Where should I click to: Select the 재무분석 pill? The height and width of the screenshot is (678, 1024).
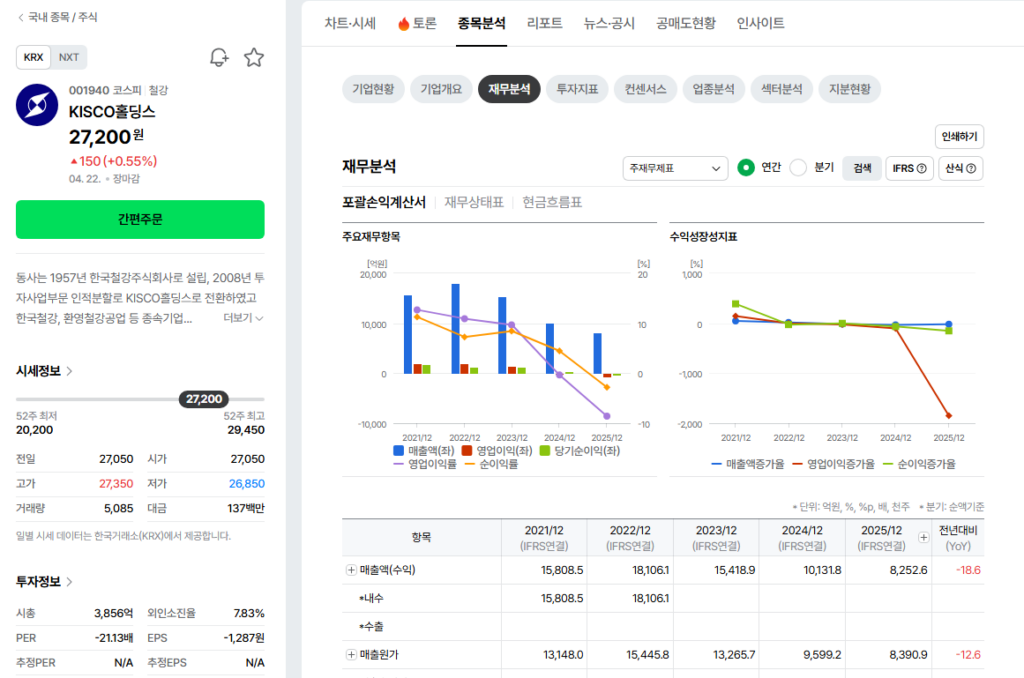509,89
